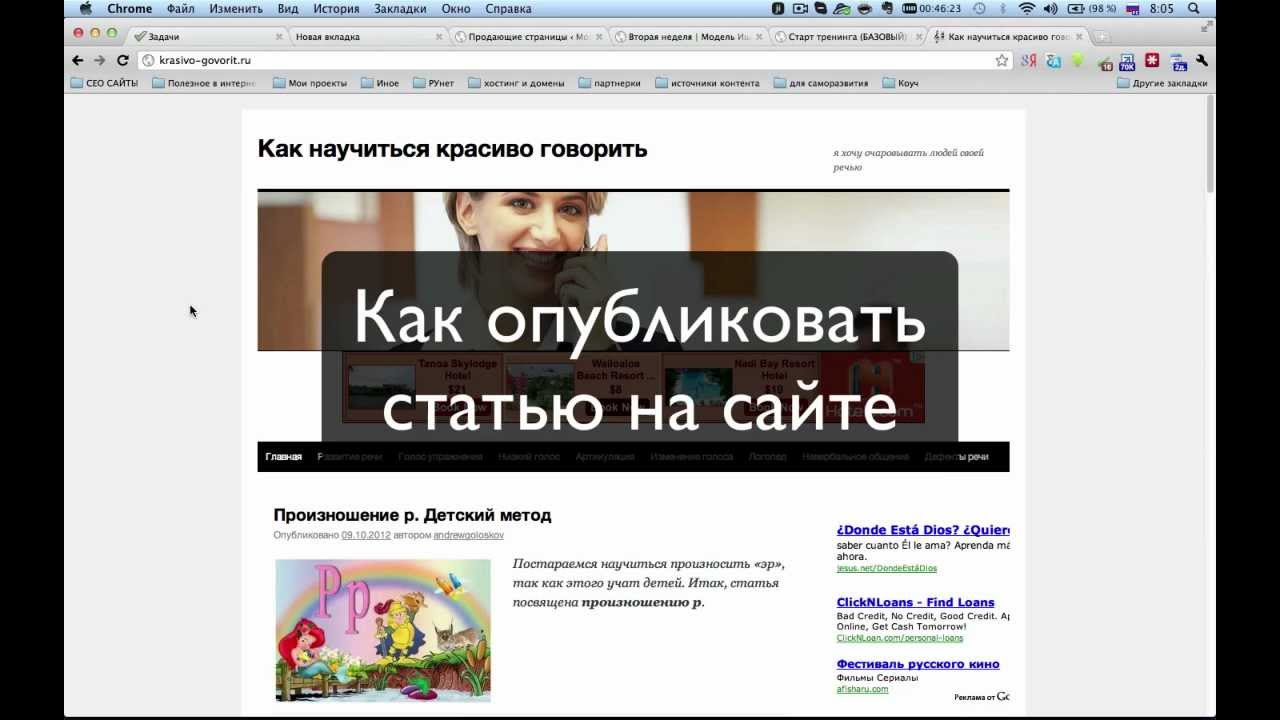Click the red asterisk extension icon

[1152, 60]
